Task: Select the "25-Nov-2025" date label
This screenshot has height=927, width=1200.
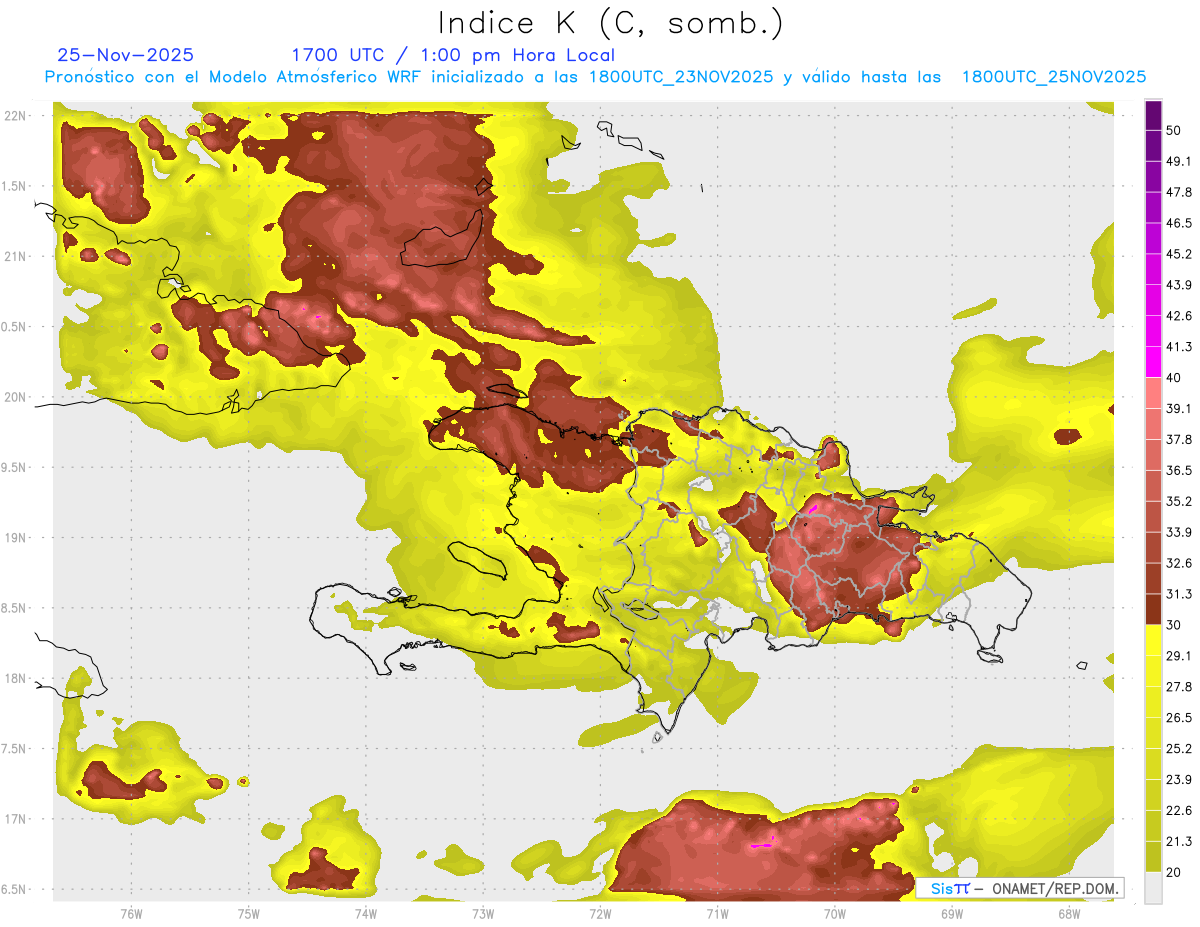Action: coord(126,55)
